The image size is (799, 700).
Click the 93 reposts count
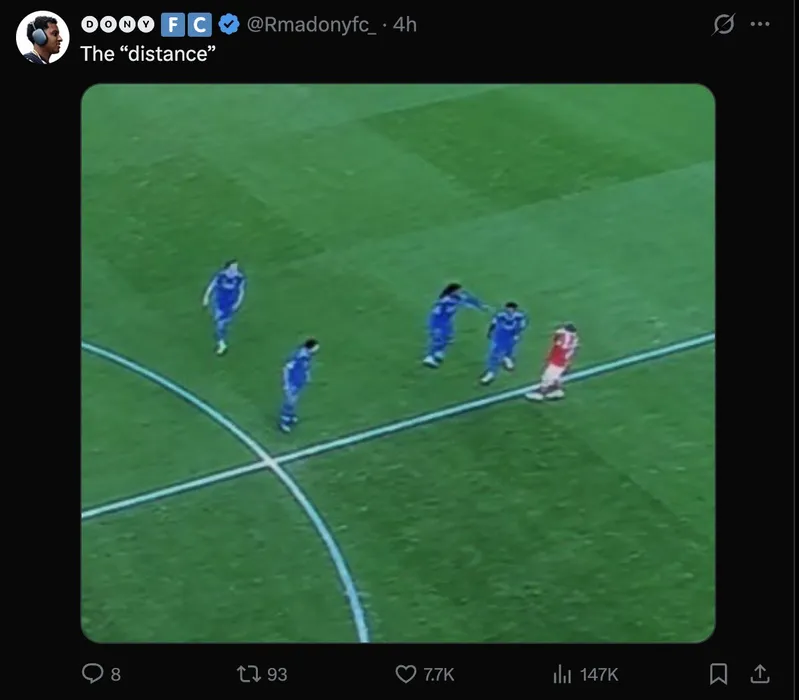(277, 675)
